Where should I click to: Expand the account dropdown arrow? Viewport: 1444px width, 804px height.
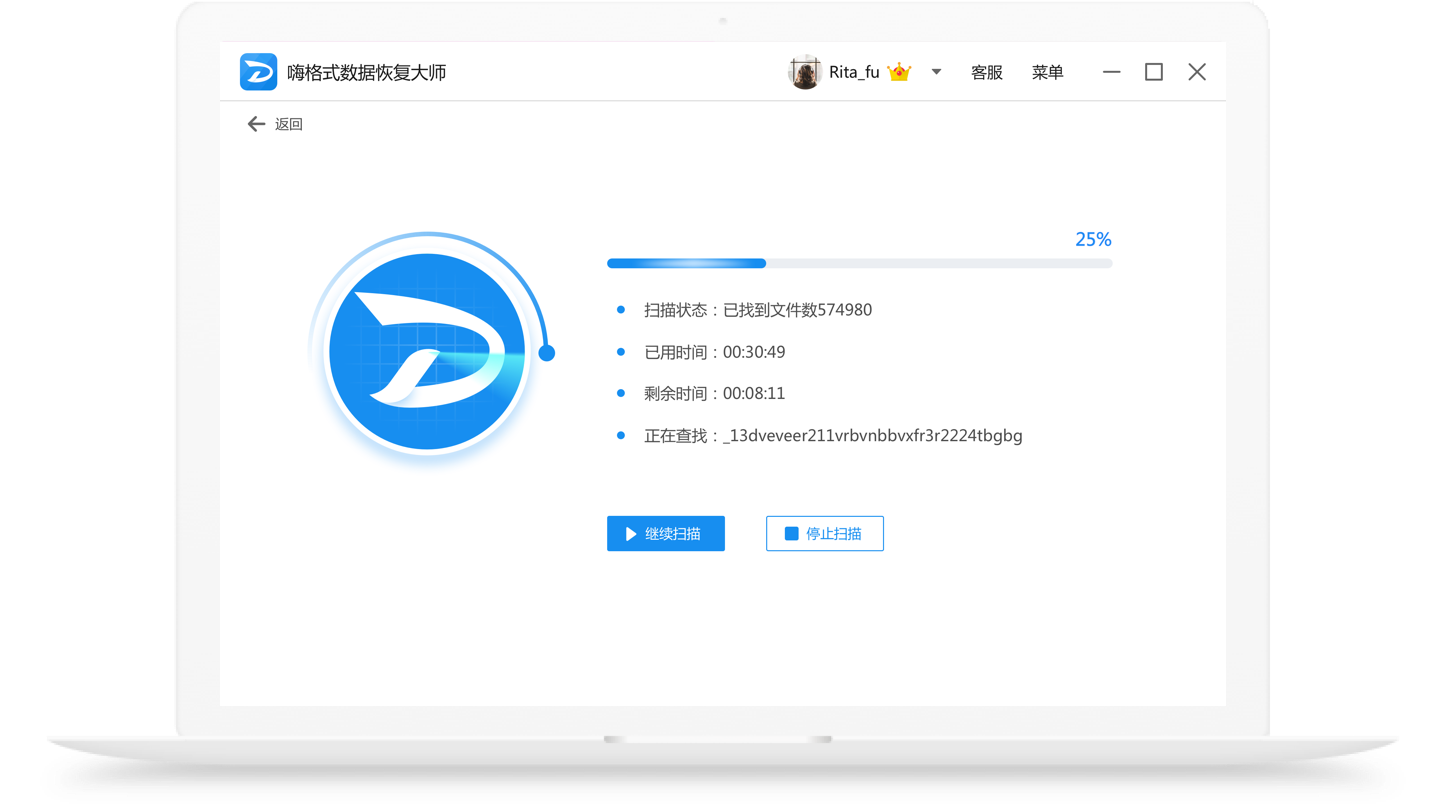coord(936,72)
